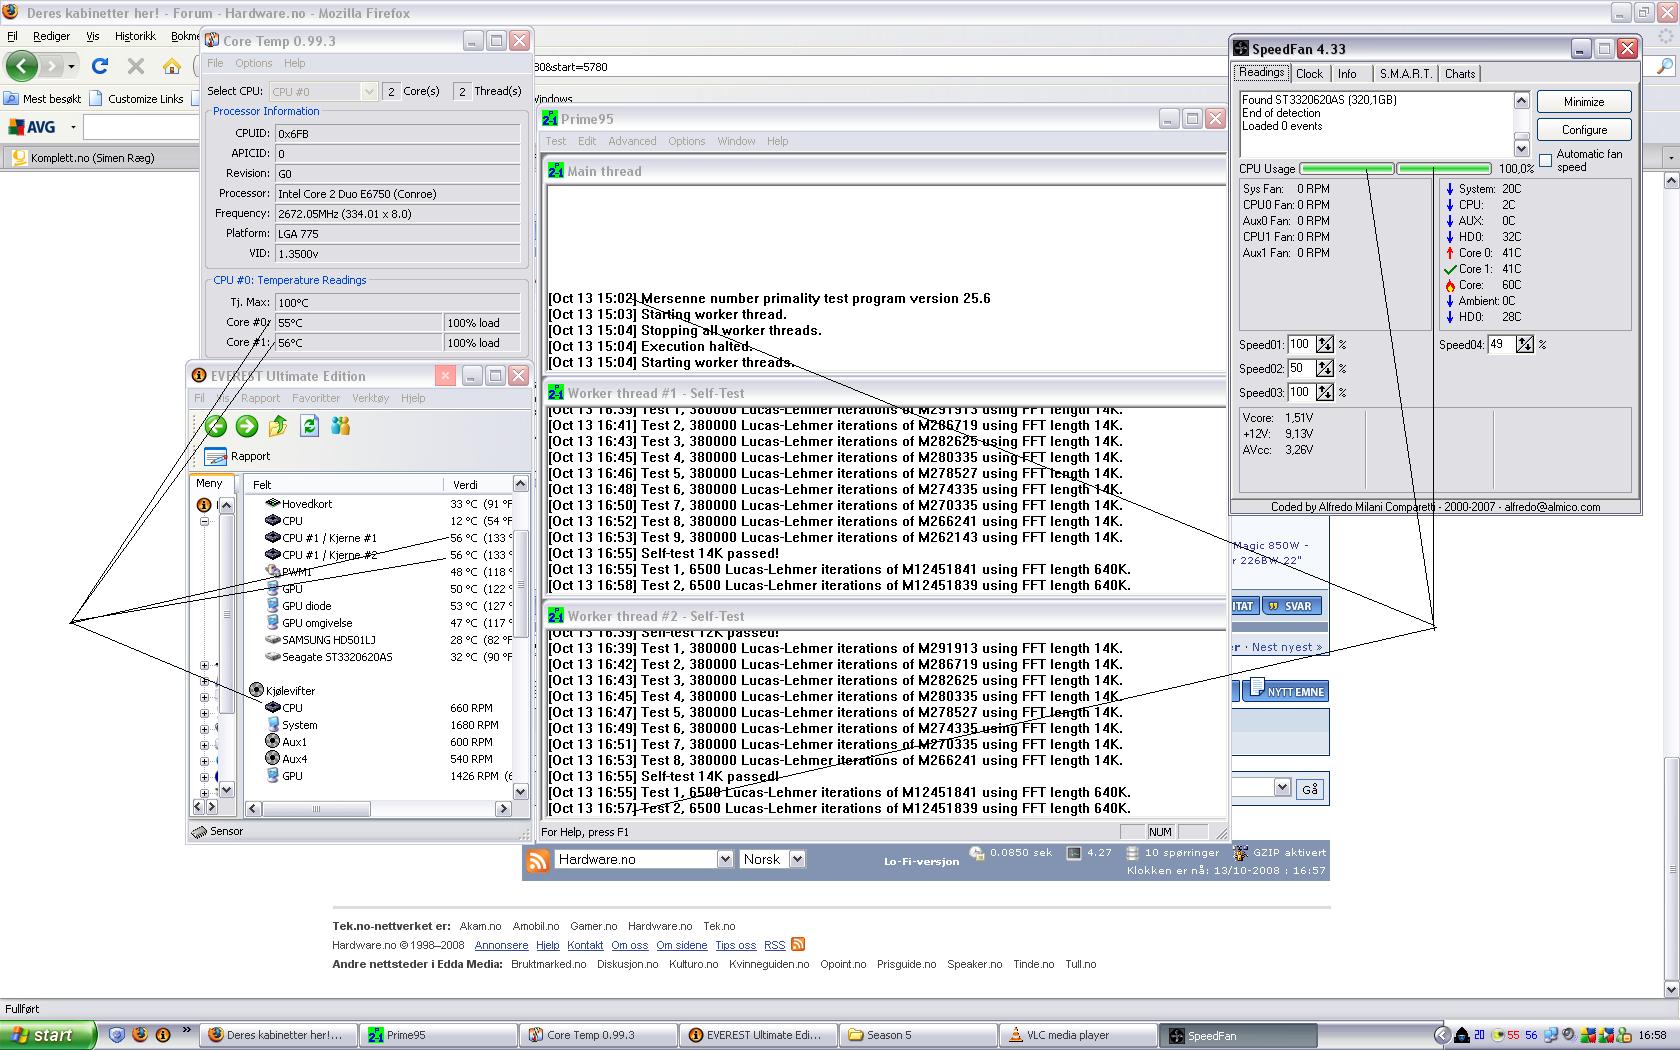Open Core Temp Options menu
Viewport: 1680px width, 1050px height.
click(254, 63)
